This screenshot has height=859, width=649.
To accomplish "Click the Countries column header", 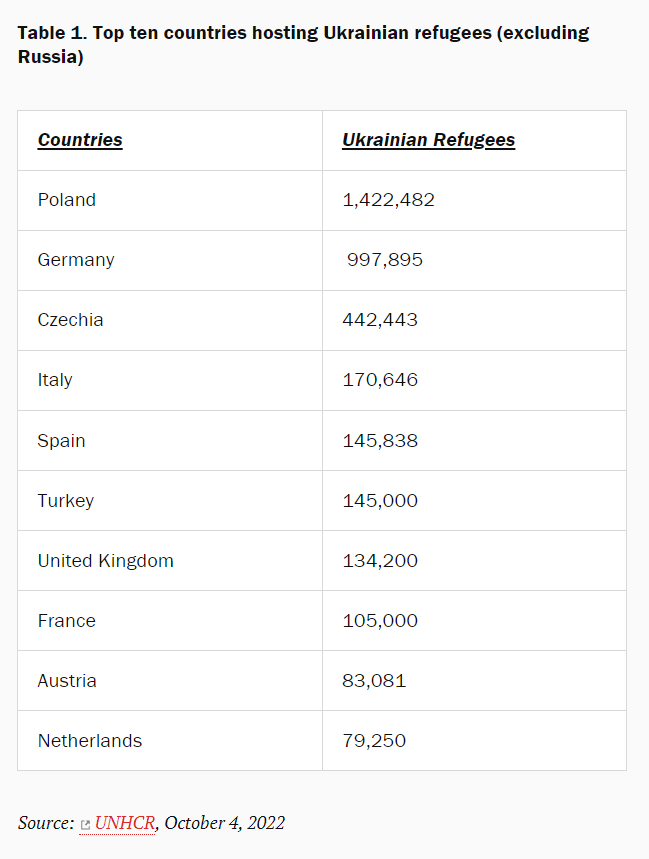I will pyautogui.click(x=80, y=140).
